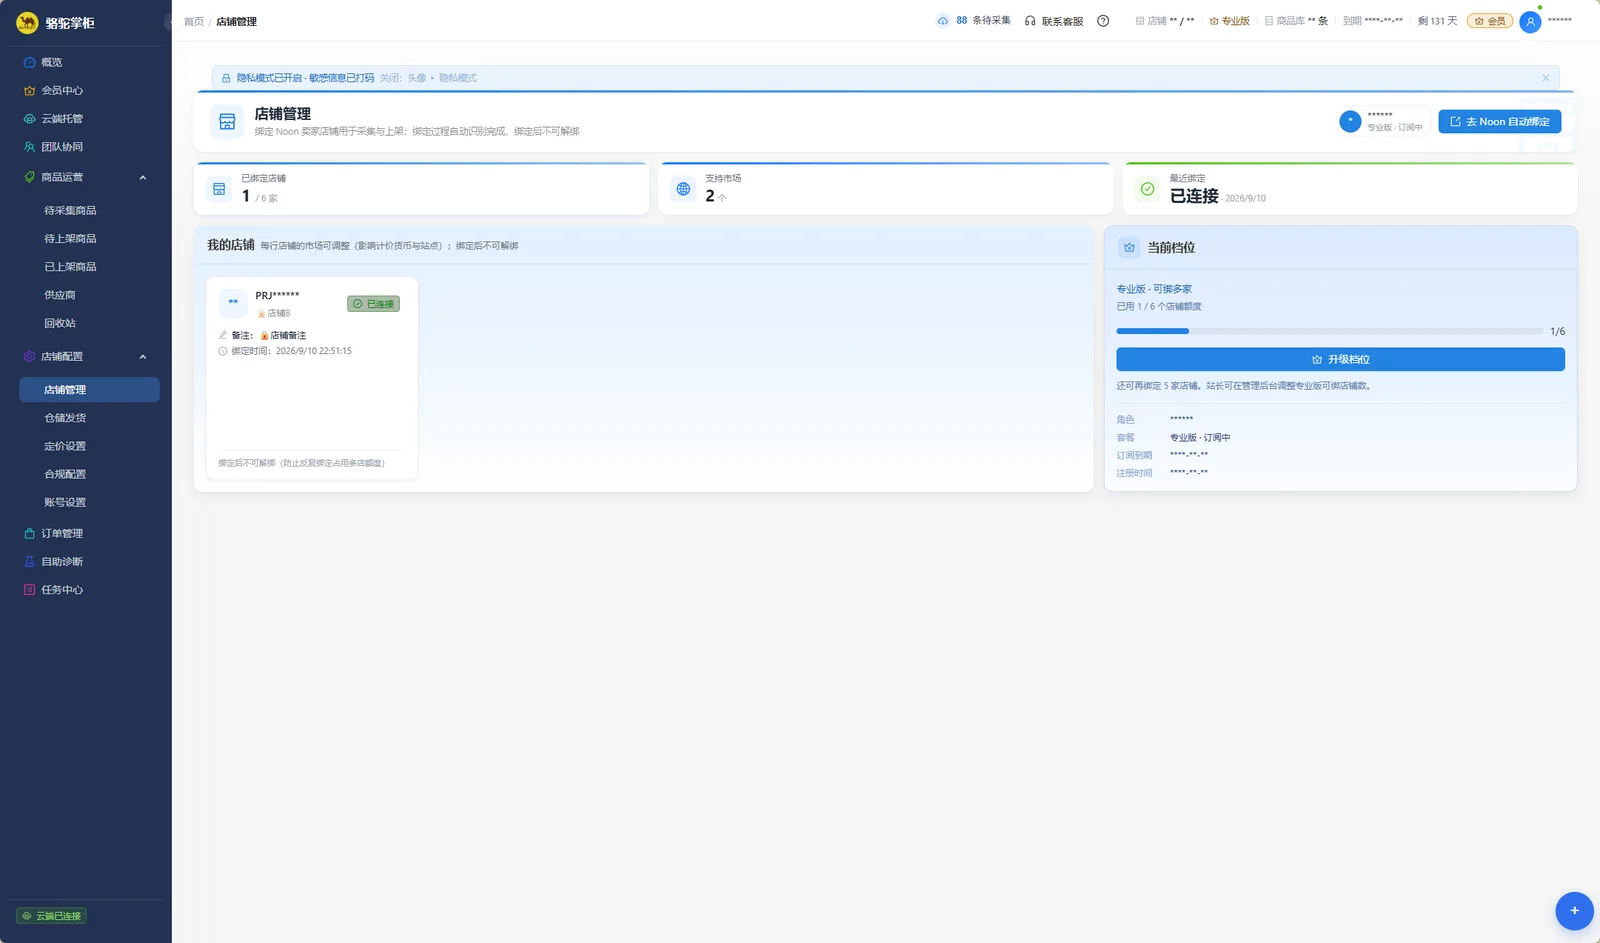Click the 已绑定店铺 store icon
Viewport: 1600px width, 943px height.
coord(219,188)
